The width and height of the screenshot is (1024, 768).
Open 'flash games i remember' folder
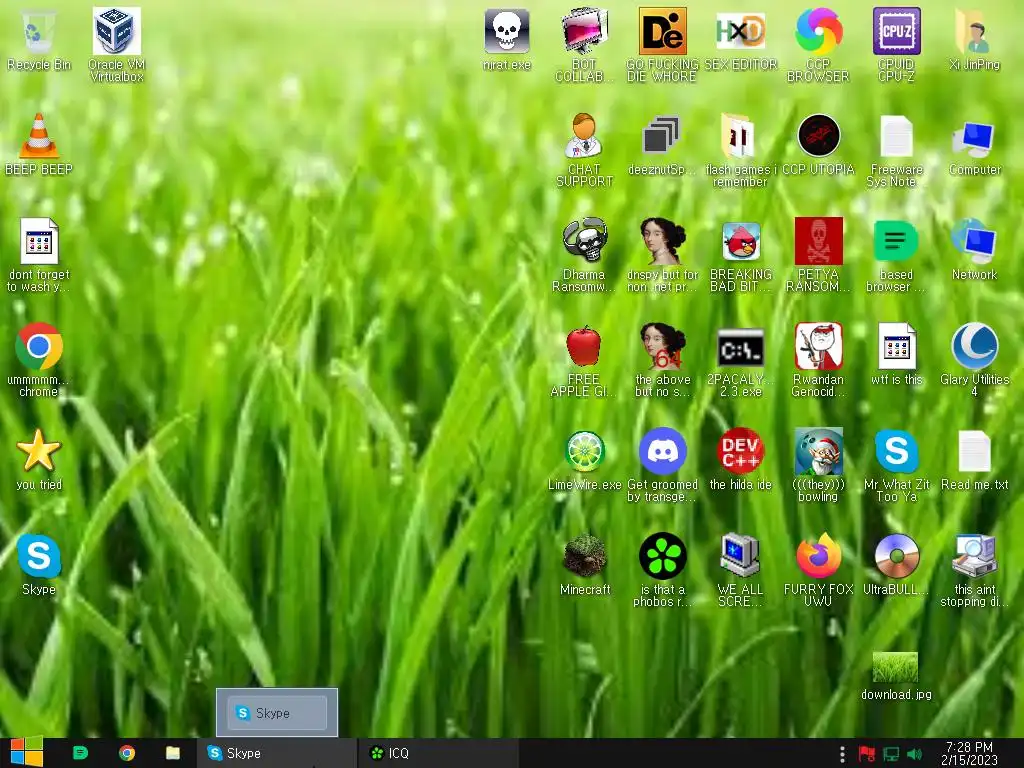[x=740, y=136]
